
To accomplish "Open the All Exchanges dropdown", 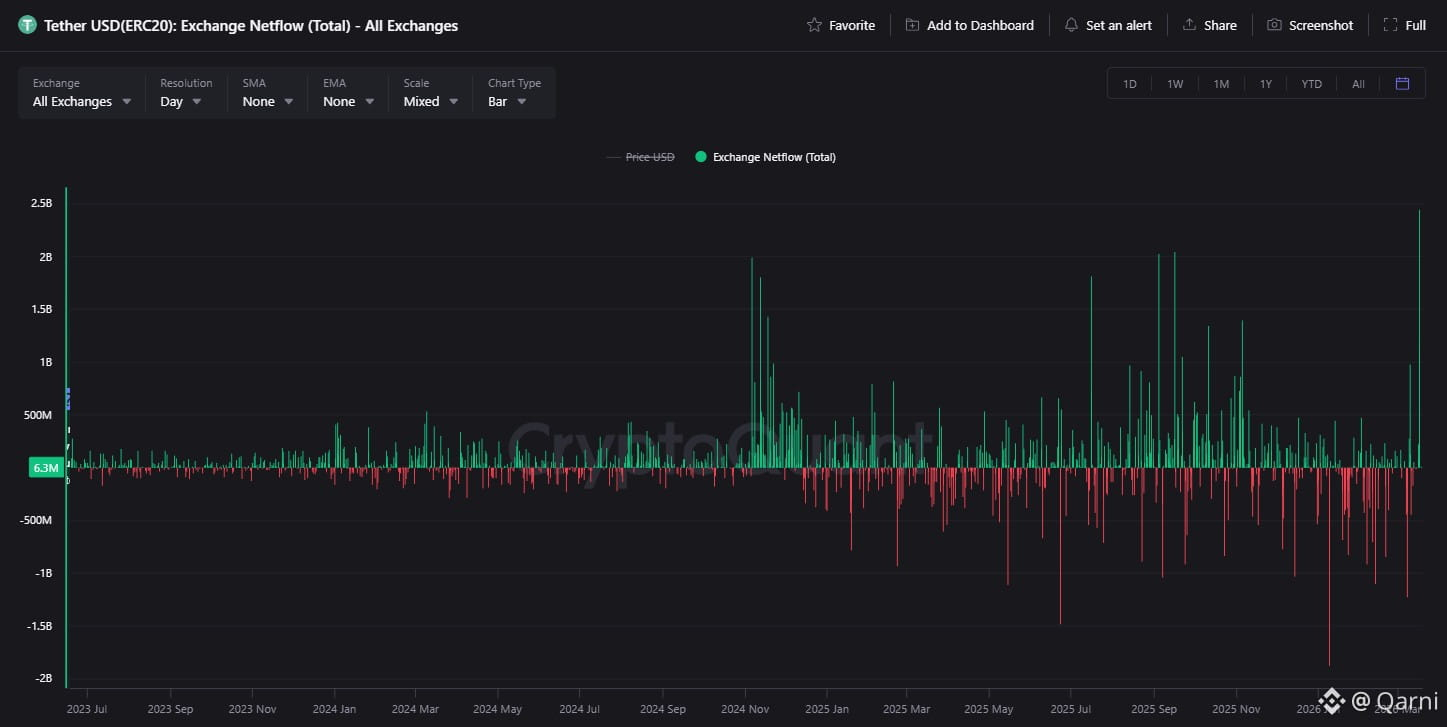I will tap(82, 93).
